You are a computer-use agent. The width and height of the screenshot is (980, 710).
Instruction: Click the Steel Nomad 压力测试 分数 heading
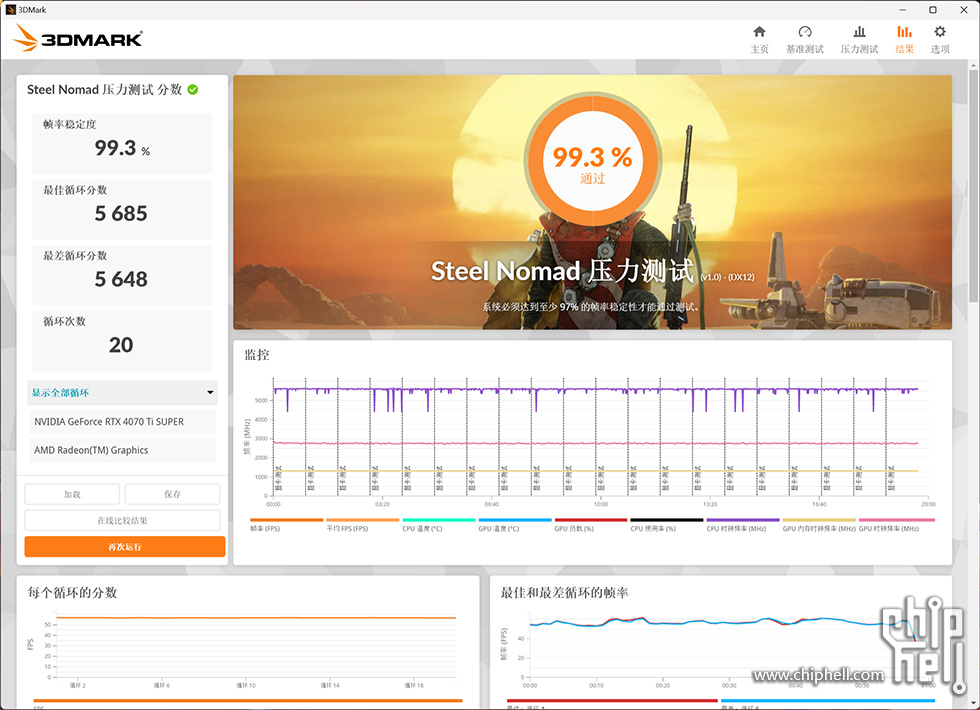(x=104, y=89)
